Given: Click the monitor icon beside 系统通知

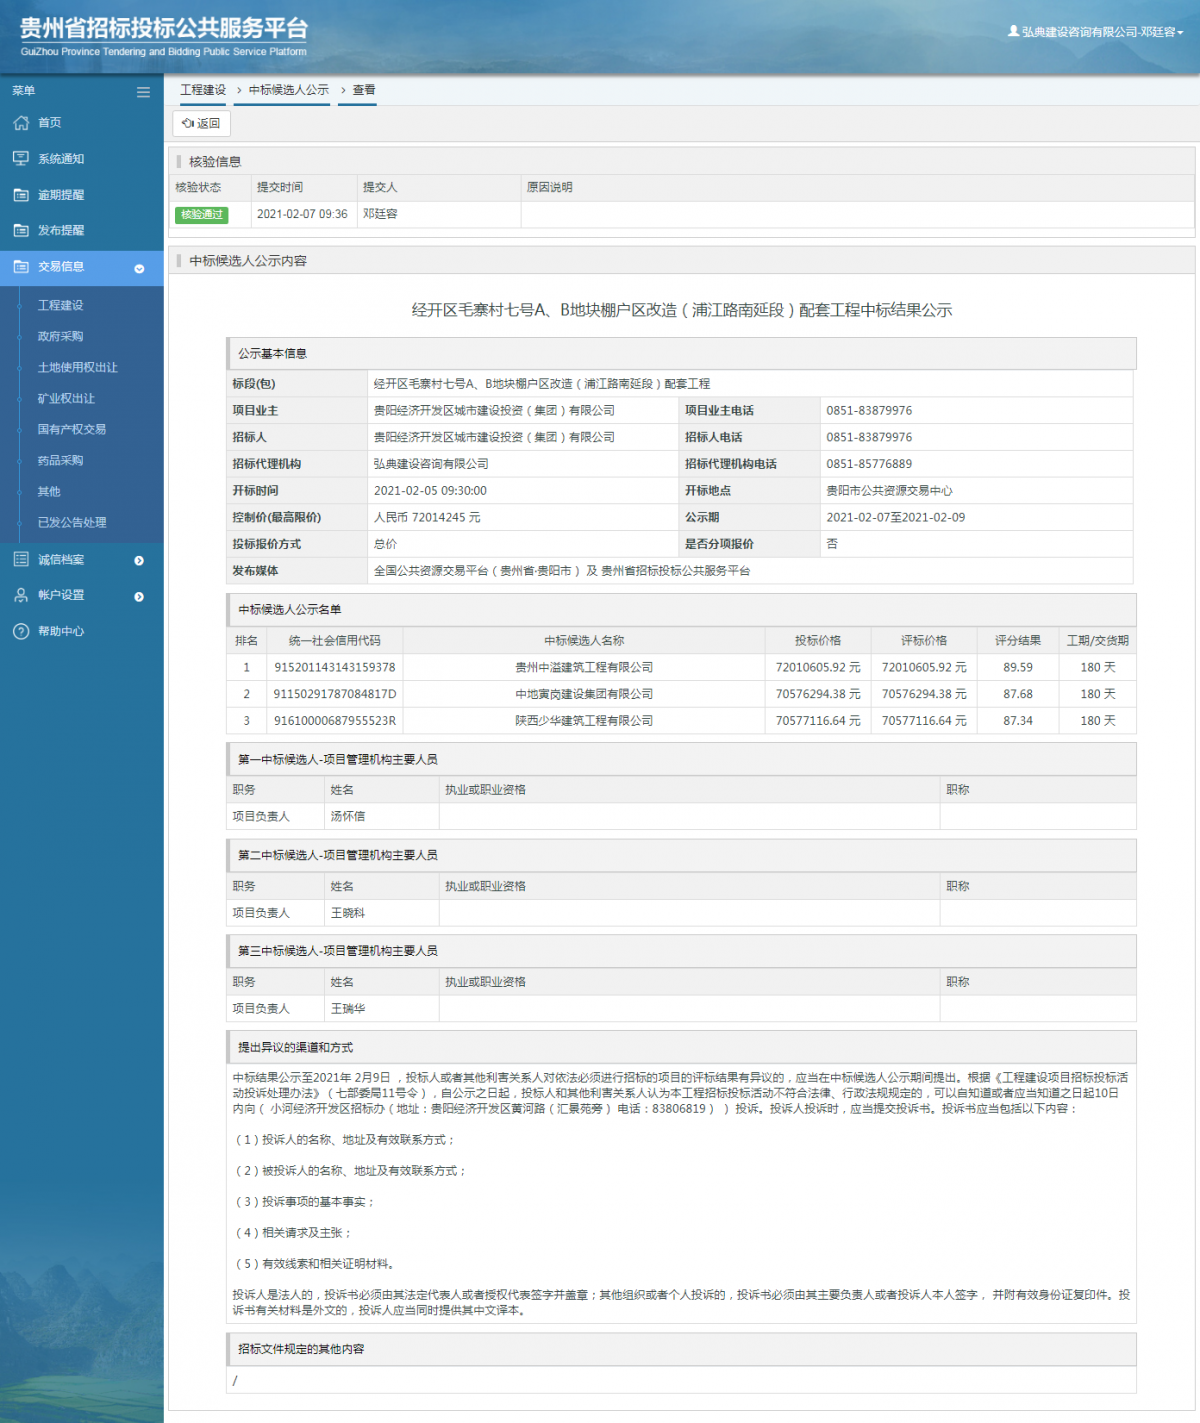Looking at the screenshot, I should point(21,159).
